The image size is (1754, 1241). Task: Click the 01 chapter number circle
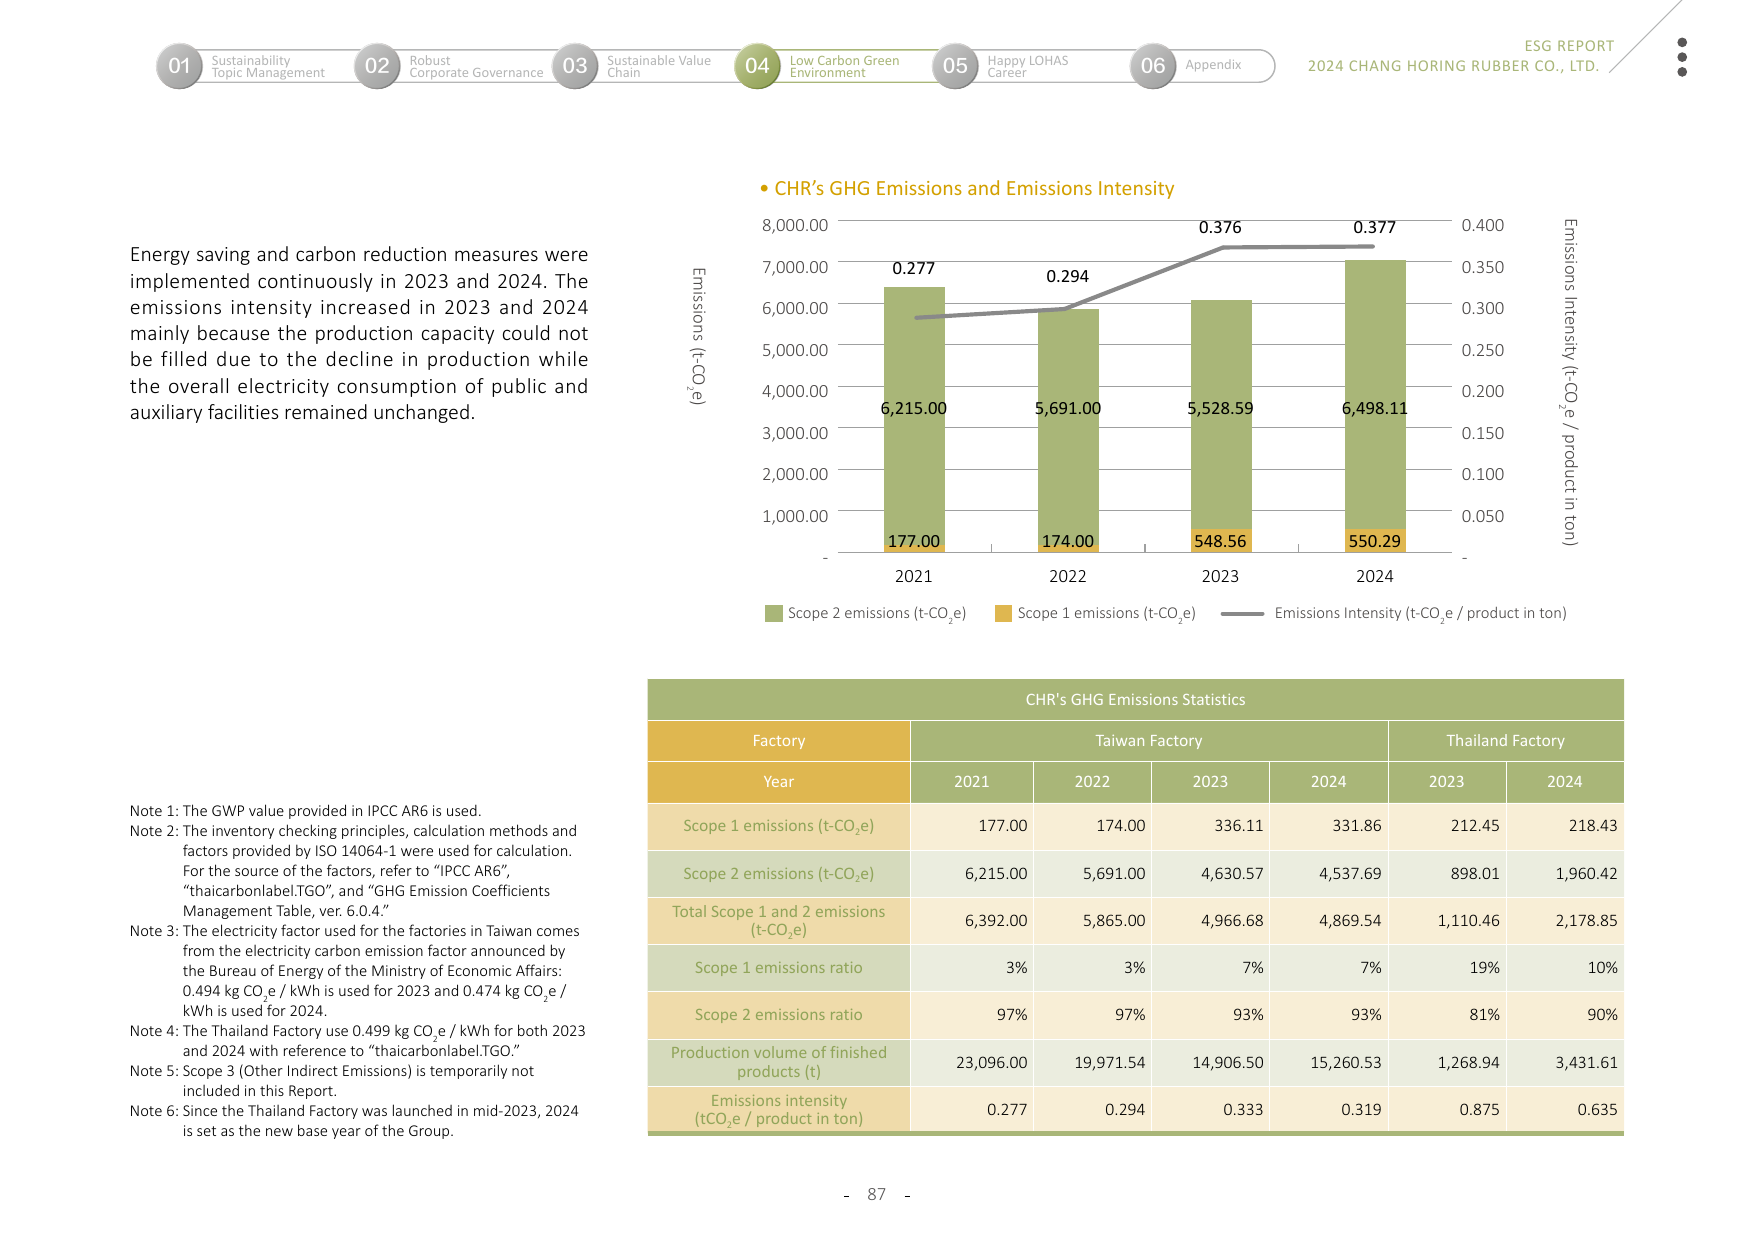coord(179,66)
